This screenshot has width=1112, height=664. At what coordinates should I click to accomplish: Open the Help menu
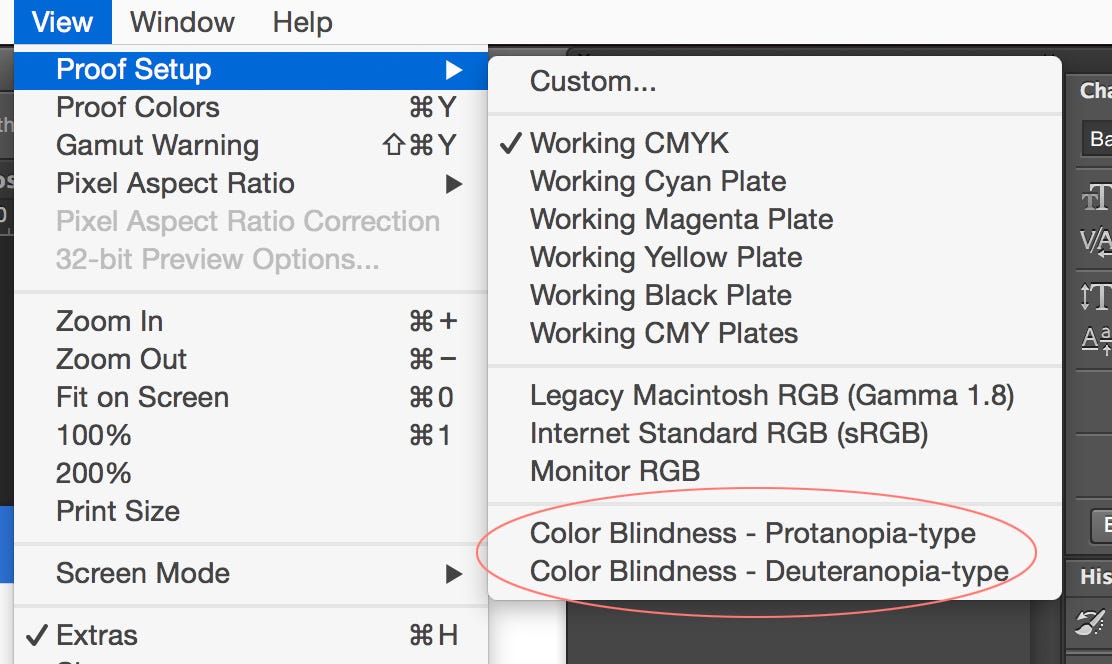coord(303,22)
